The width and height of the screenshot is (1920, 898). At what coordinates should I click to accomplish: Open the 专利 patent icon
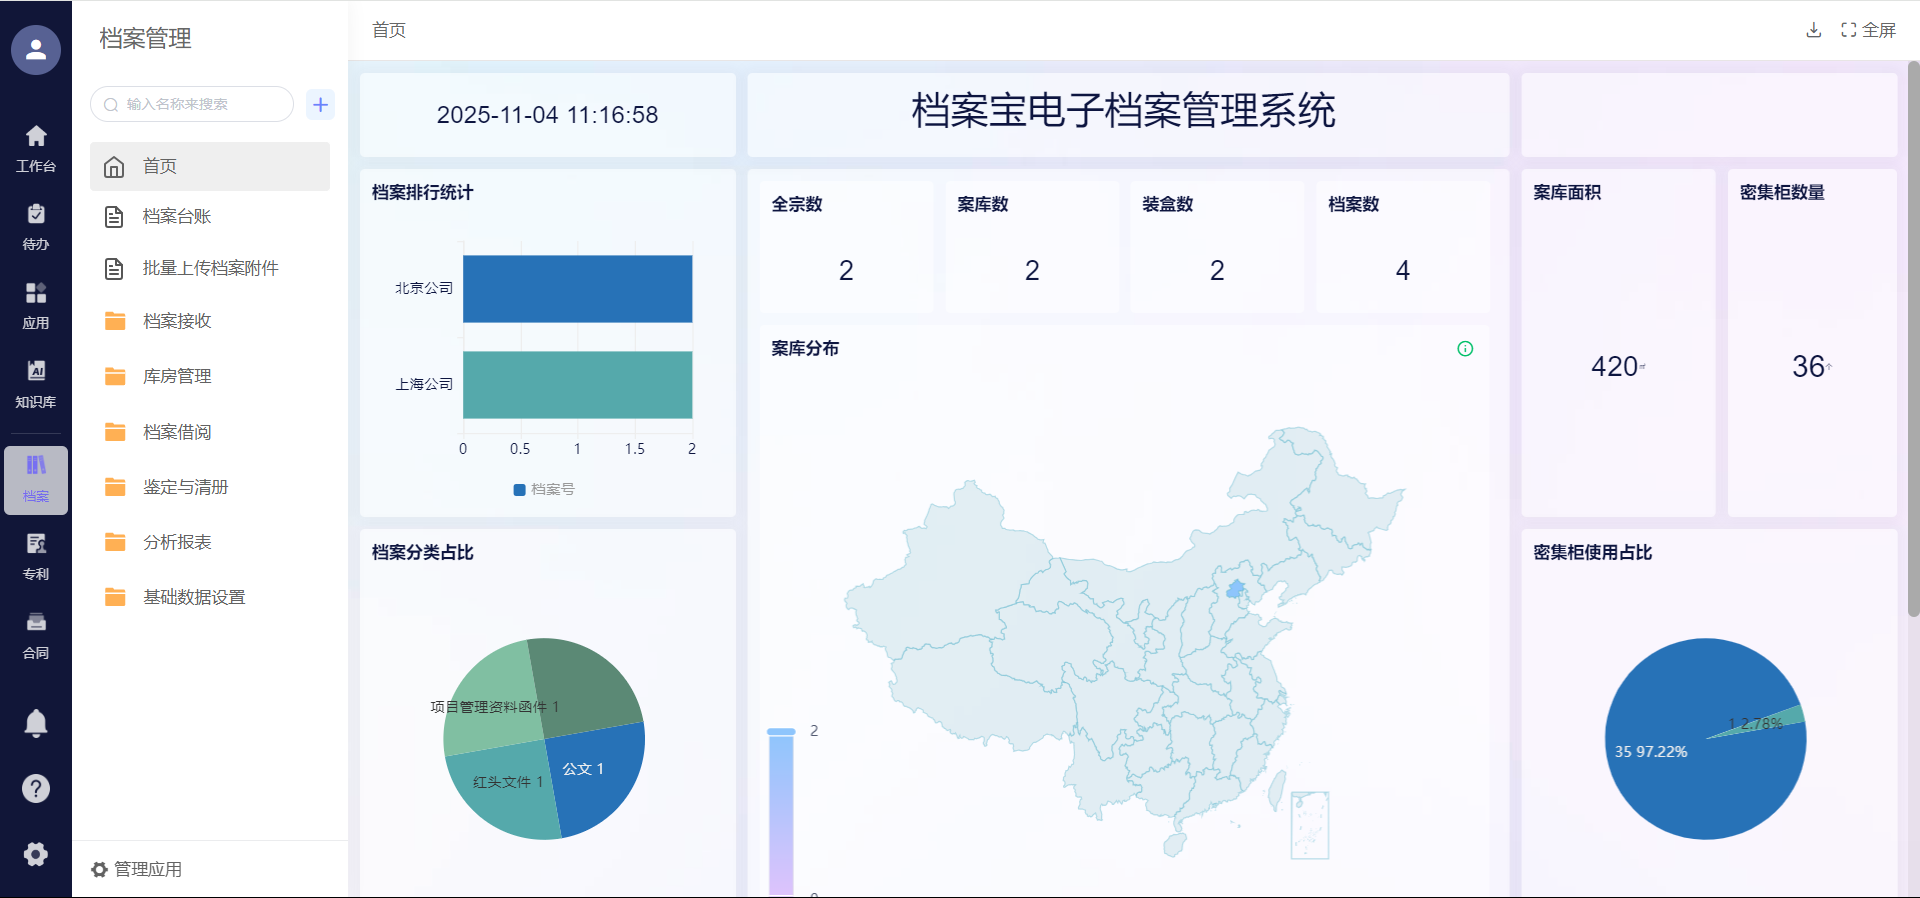36,556
